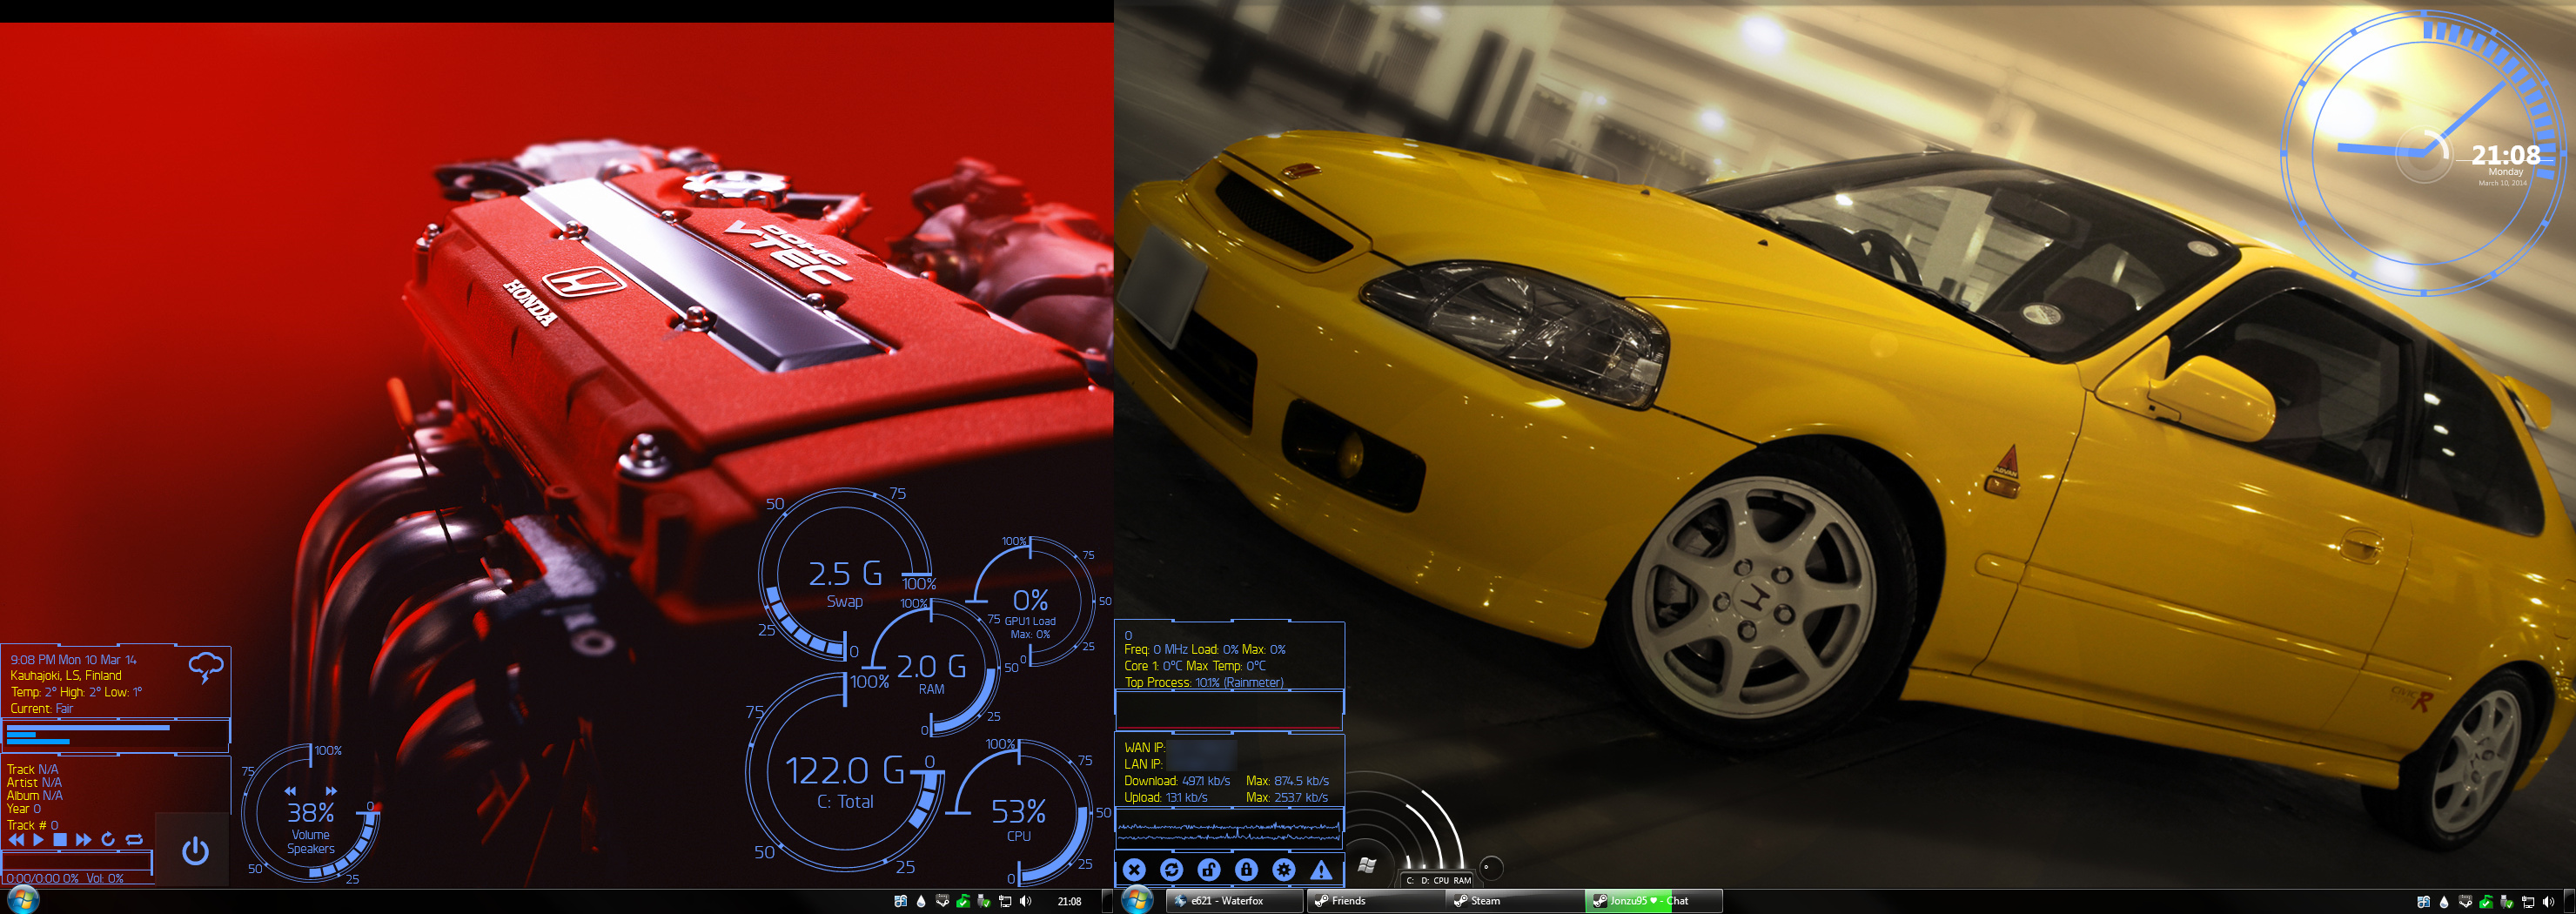The width and height of the screenshot is (2576, 914).
Task: Click the weather storm cloud icon
Action: (x=206, y=667)
